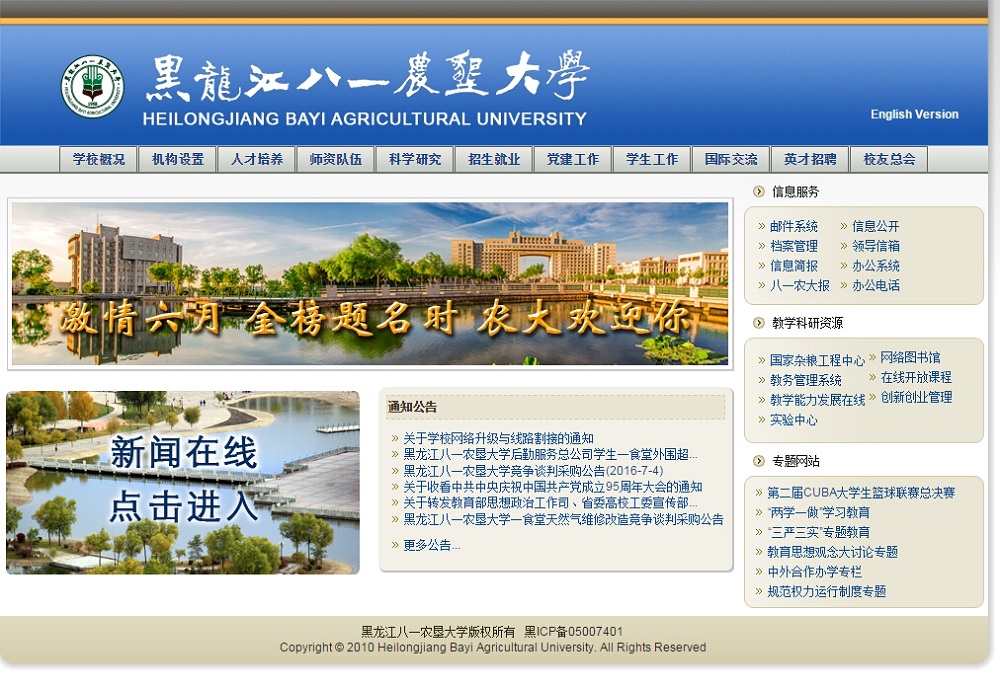The image size is (1000, 689).
Task: Click the 通知公告 section heading
Action: click(413, 407)
